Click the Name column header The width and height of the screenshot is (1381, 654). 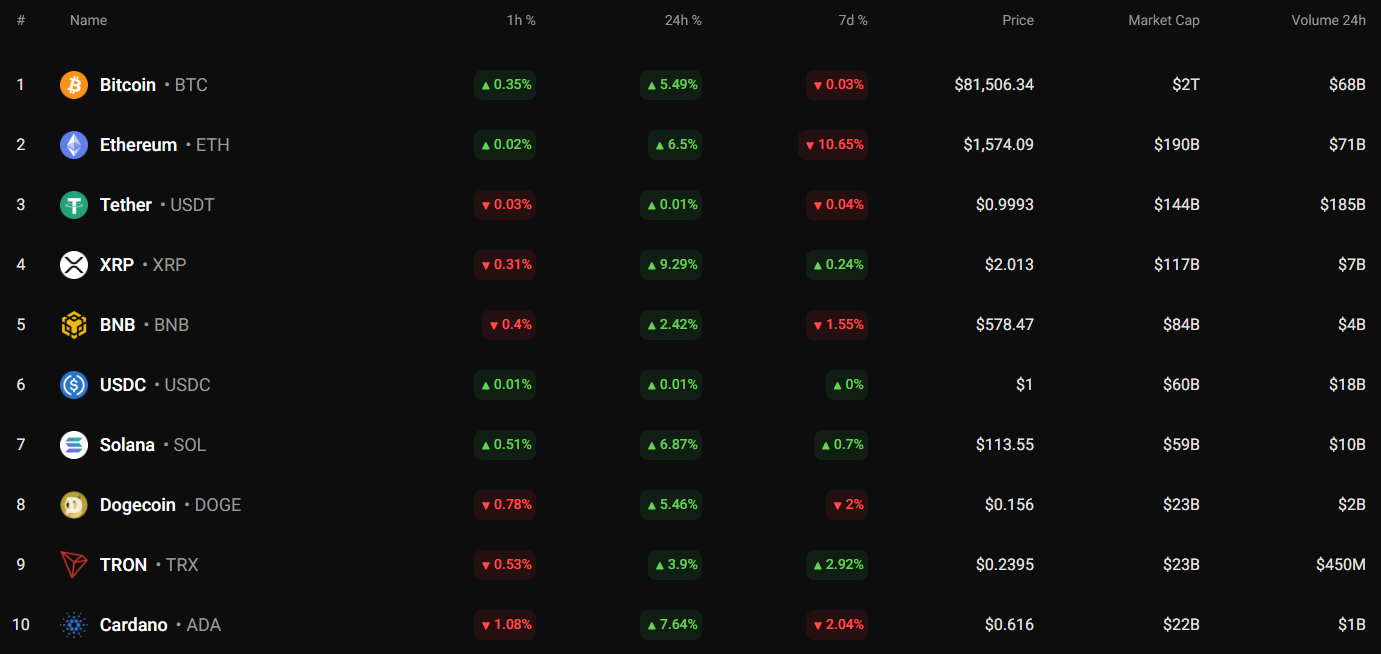coord(88,20)
